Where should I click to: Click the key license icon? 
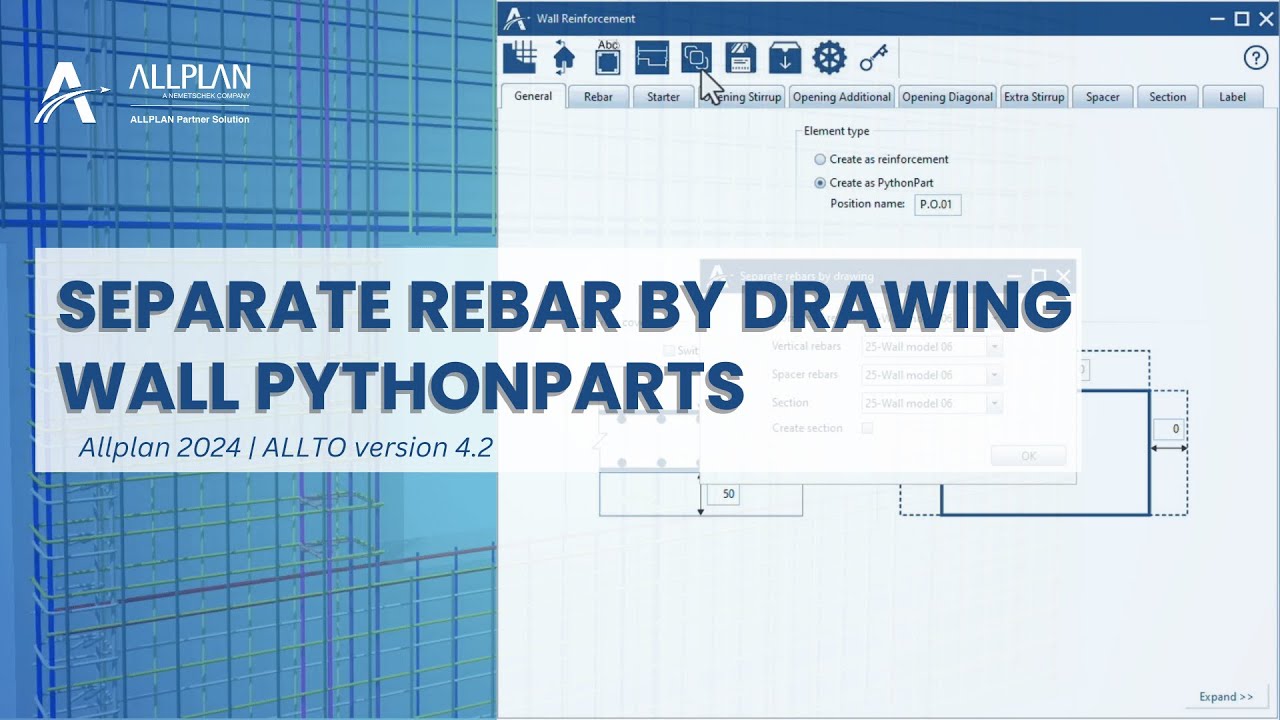(x=874, y=58)
